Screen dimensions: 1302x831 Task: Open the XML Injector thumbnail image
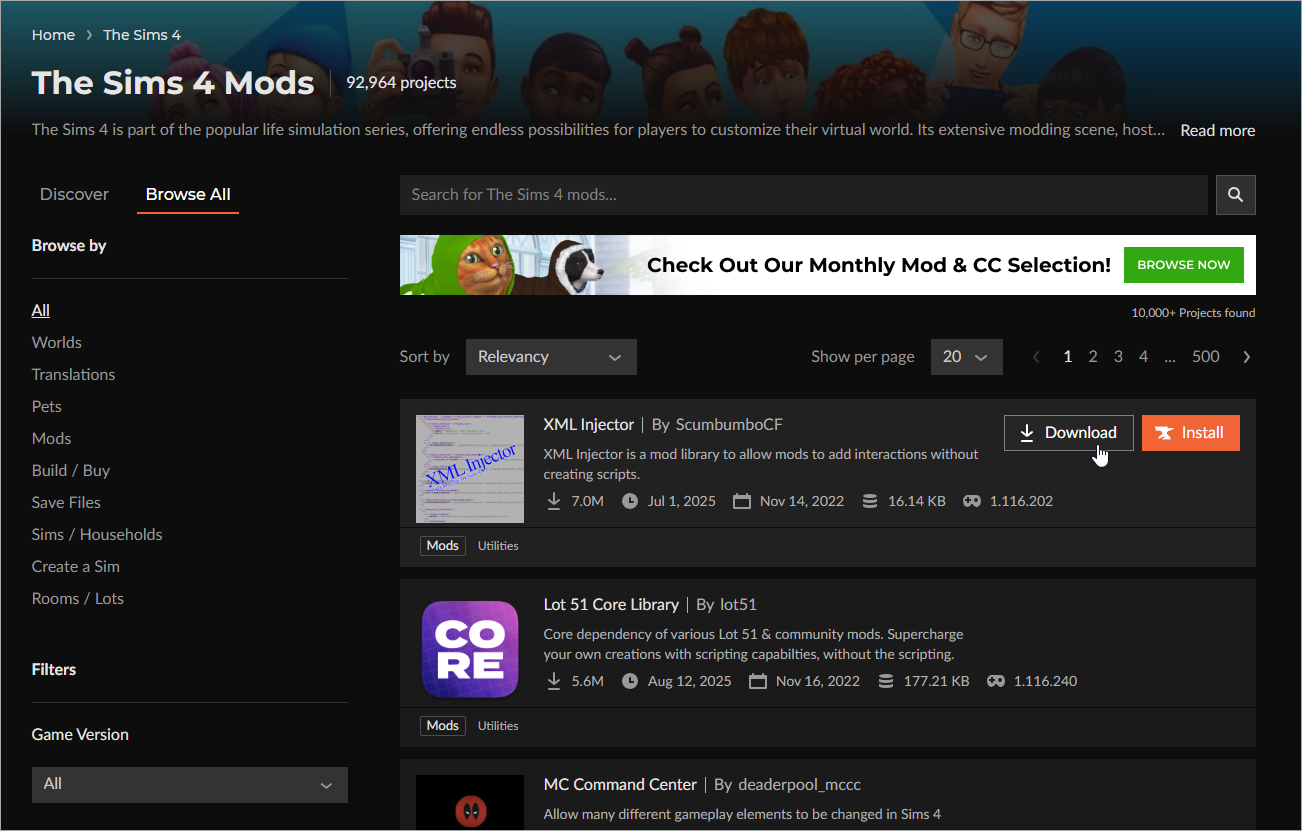(x=470, y=469)
